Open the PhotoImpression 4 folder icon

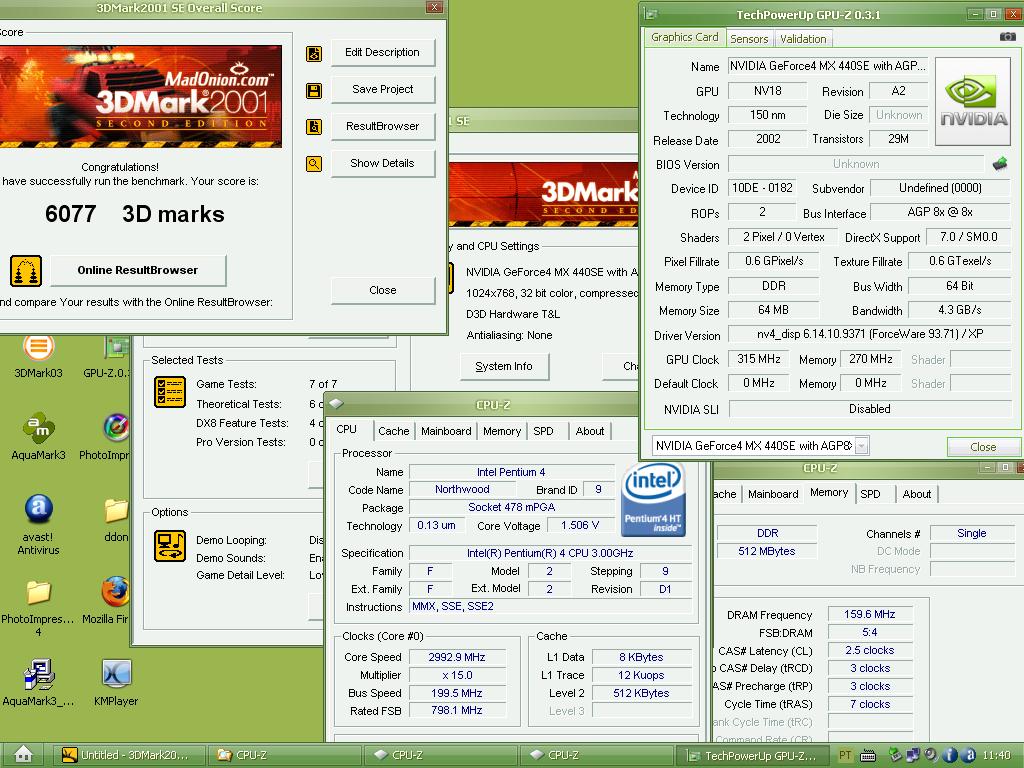39,592
